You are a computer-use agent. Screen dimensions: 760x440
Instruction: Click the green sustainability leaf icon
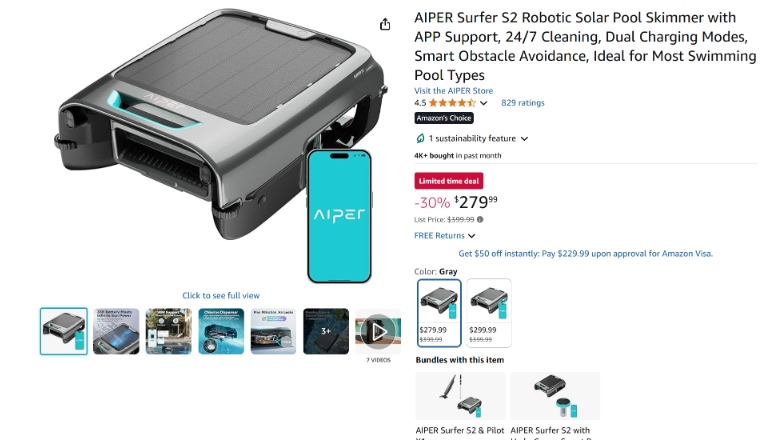[x=420, y=139]
